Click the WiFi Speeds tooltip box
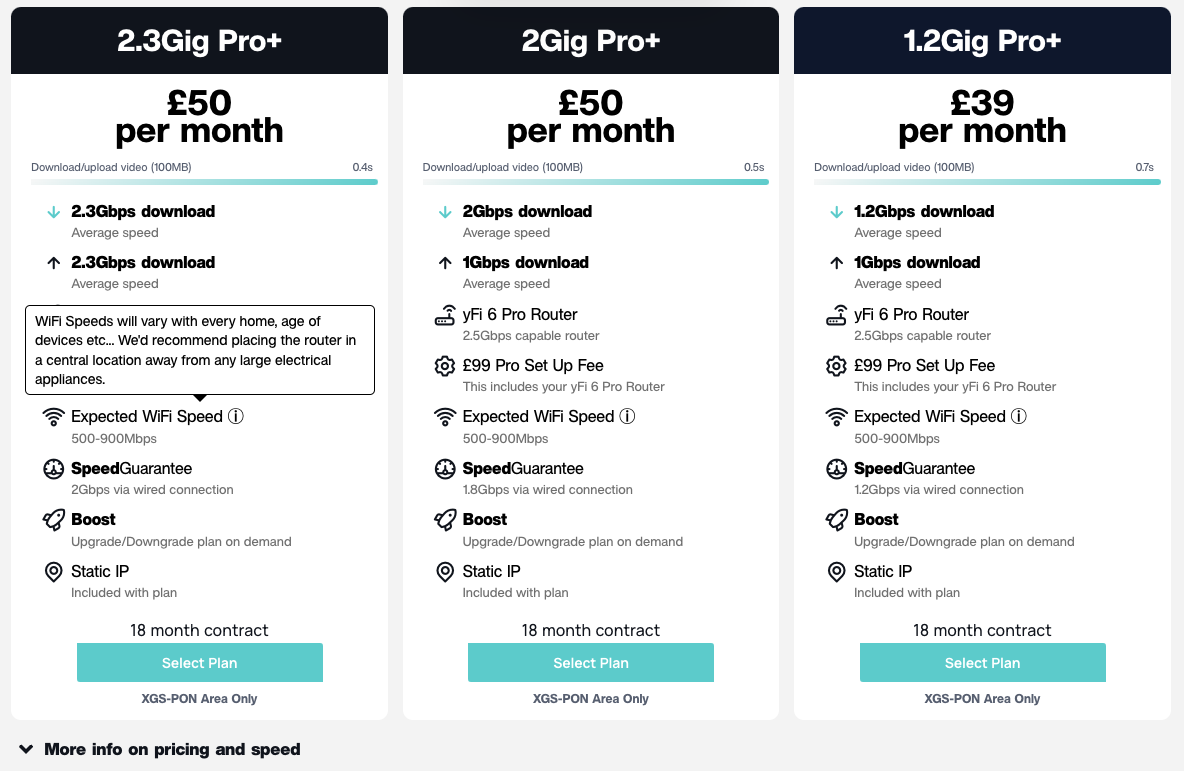 [x=200, y=350]
